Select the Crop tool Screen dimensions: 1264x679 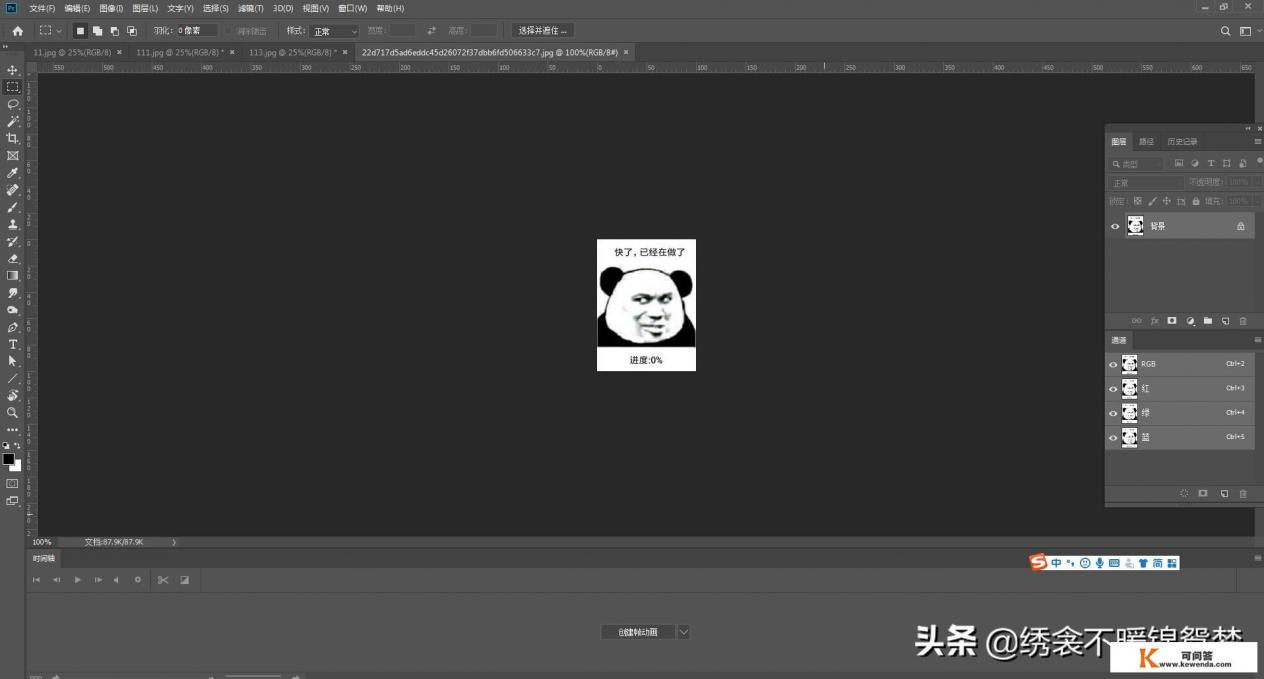tap(12, 138)
